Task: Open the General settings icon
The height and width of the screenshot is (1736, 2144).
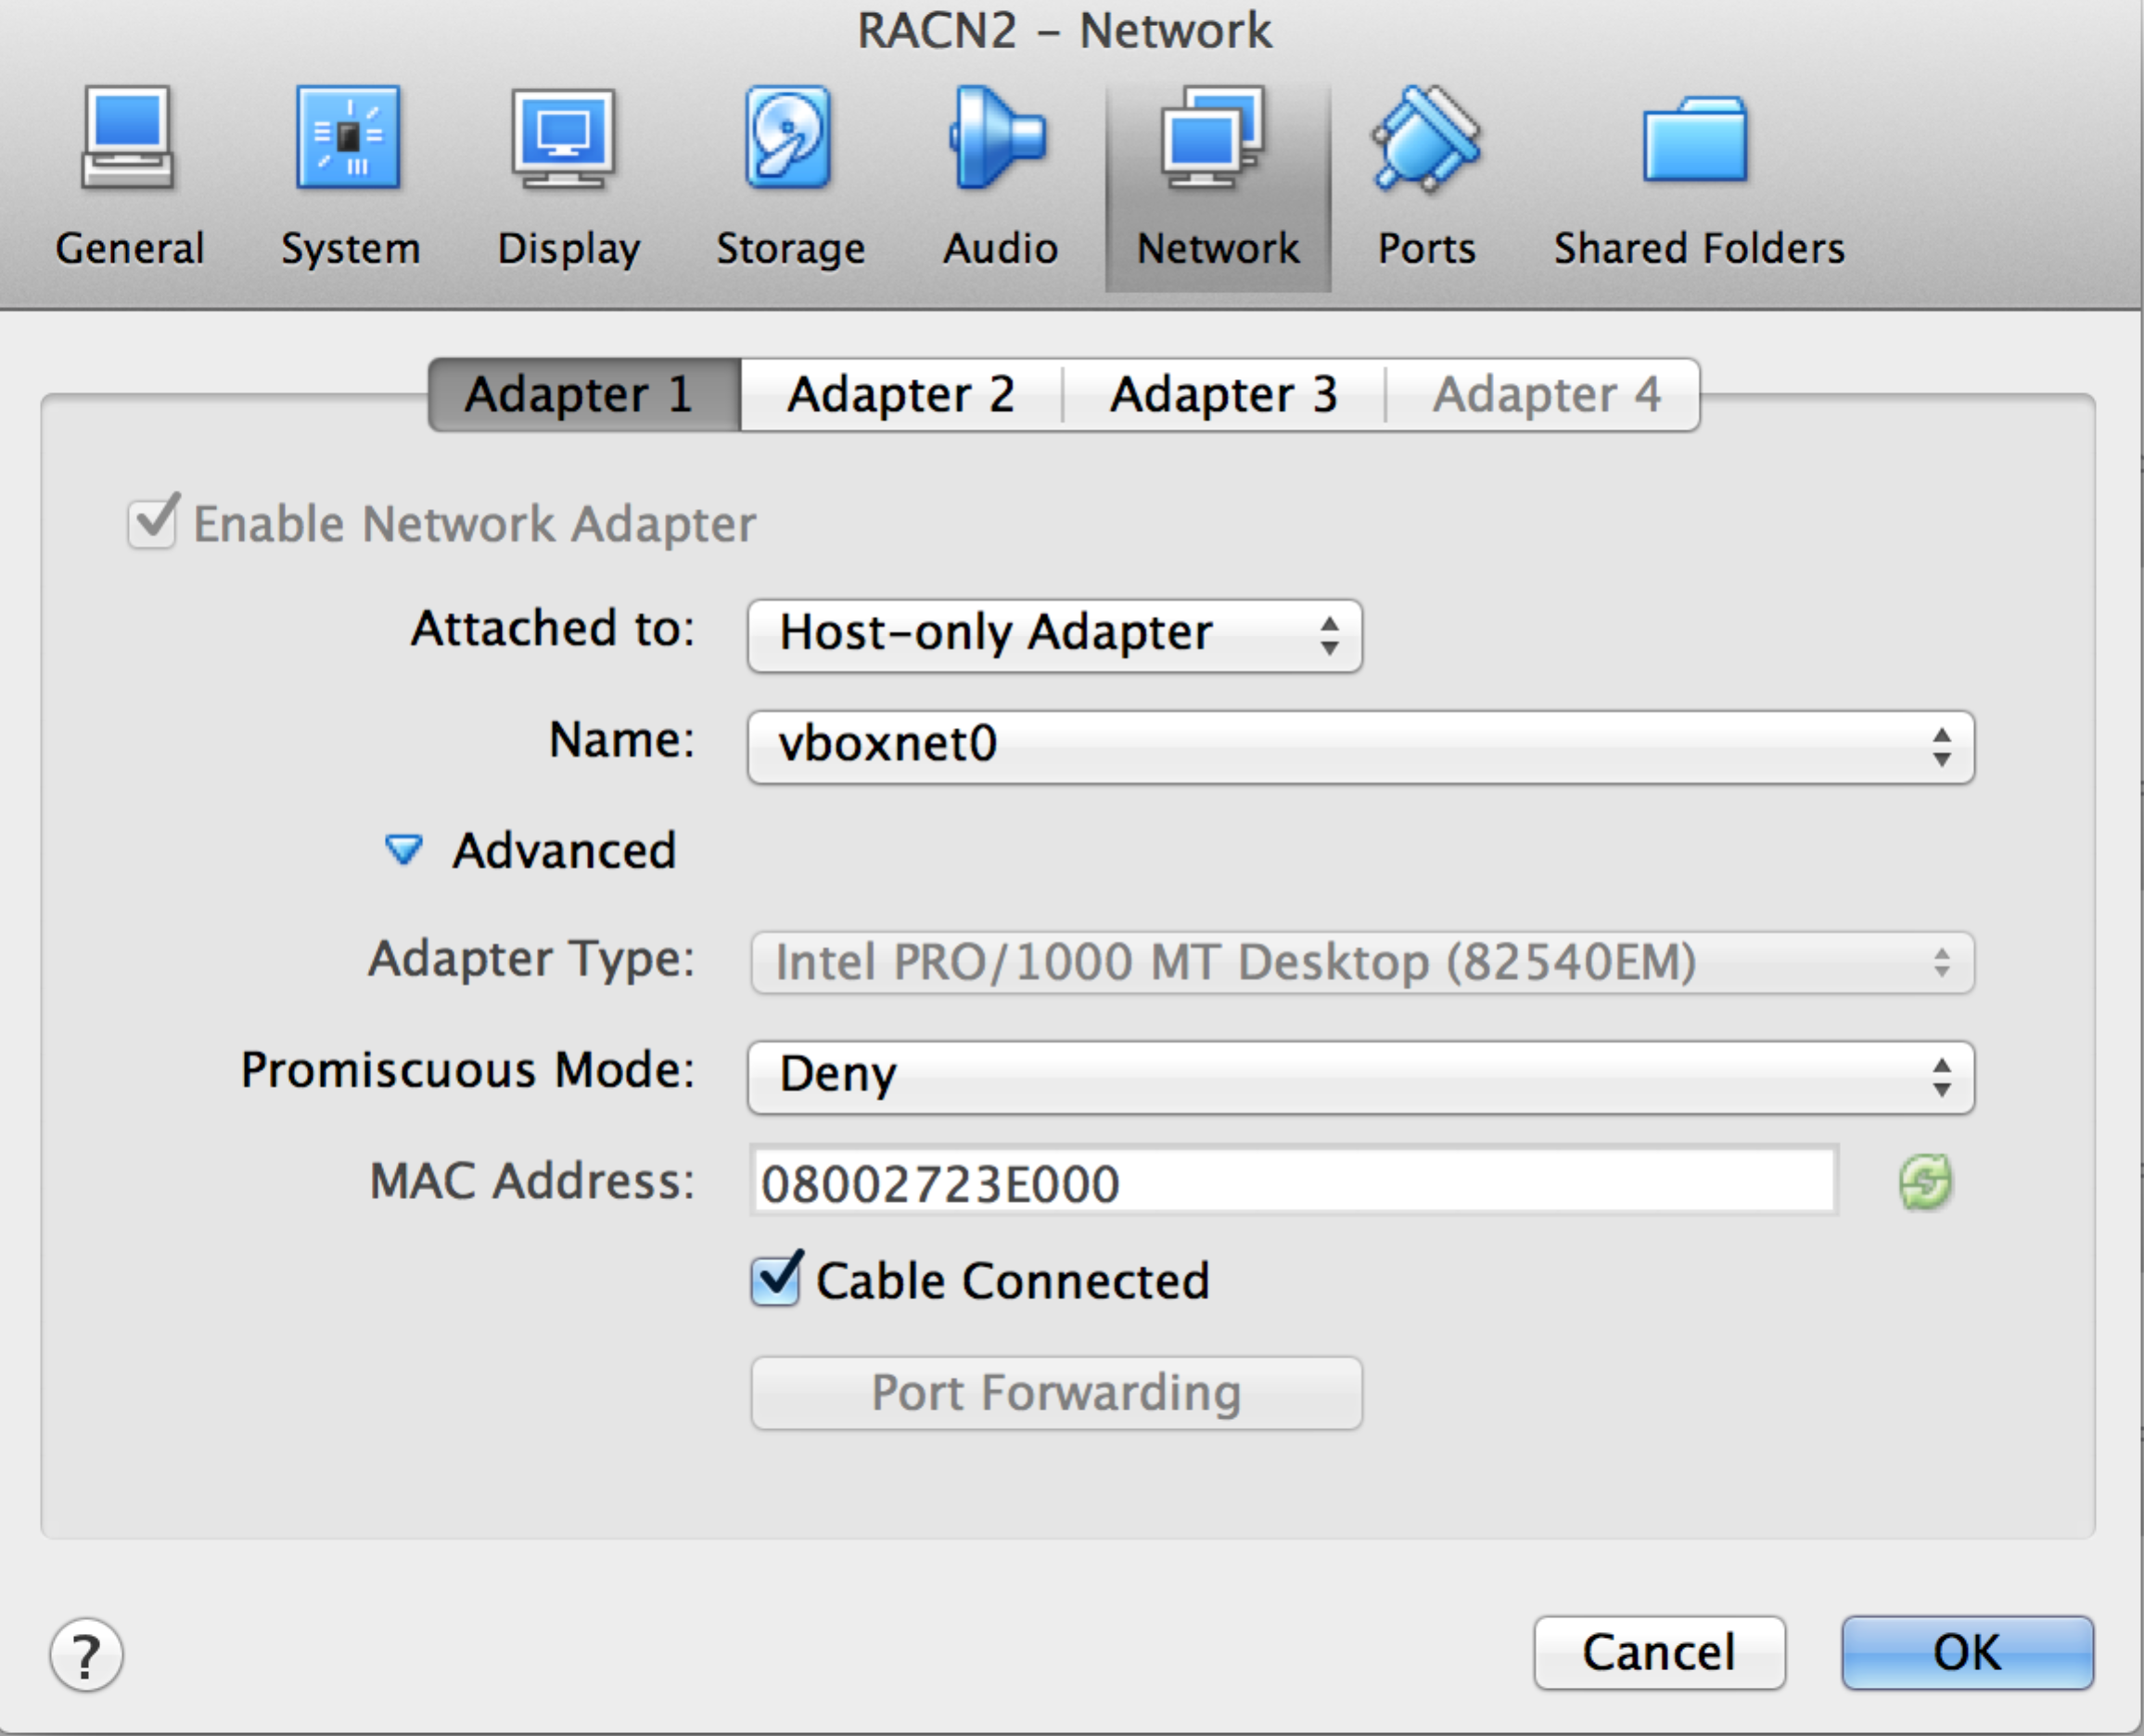Action: click(x=128, y=138)
